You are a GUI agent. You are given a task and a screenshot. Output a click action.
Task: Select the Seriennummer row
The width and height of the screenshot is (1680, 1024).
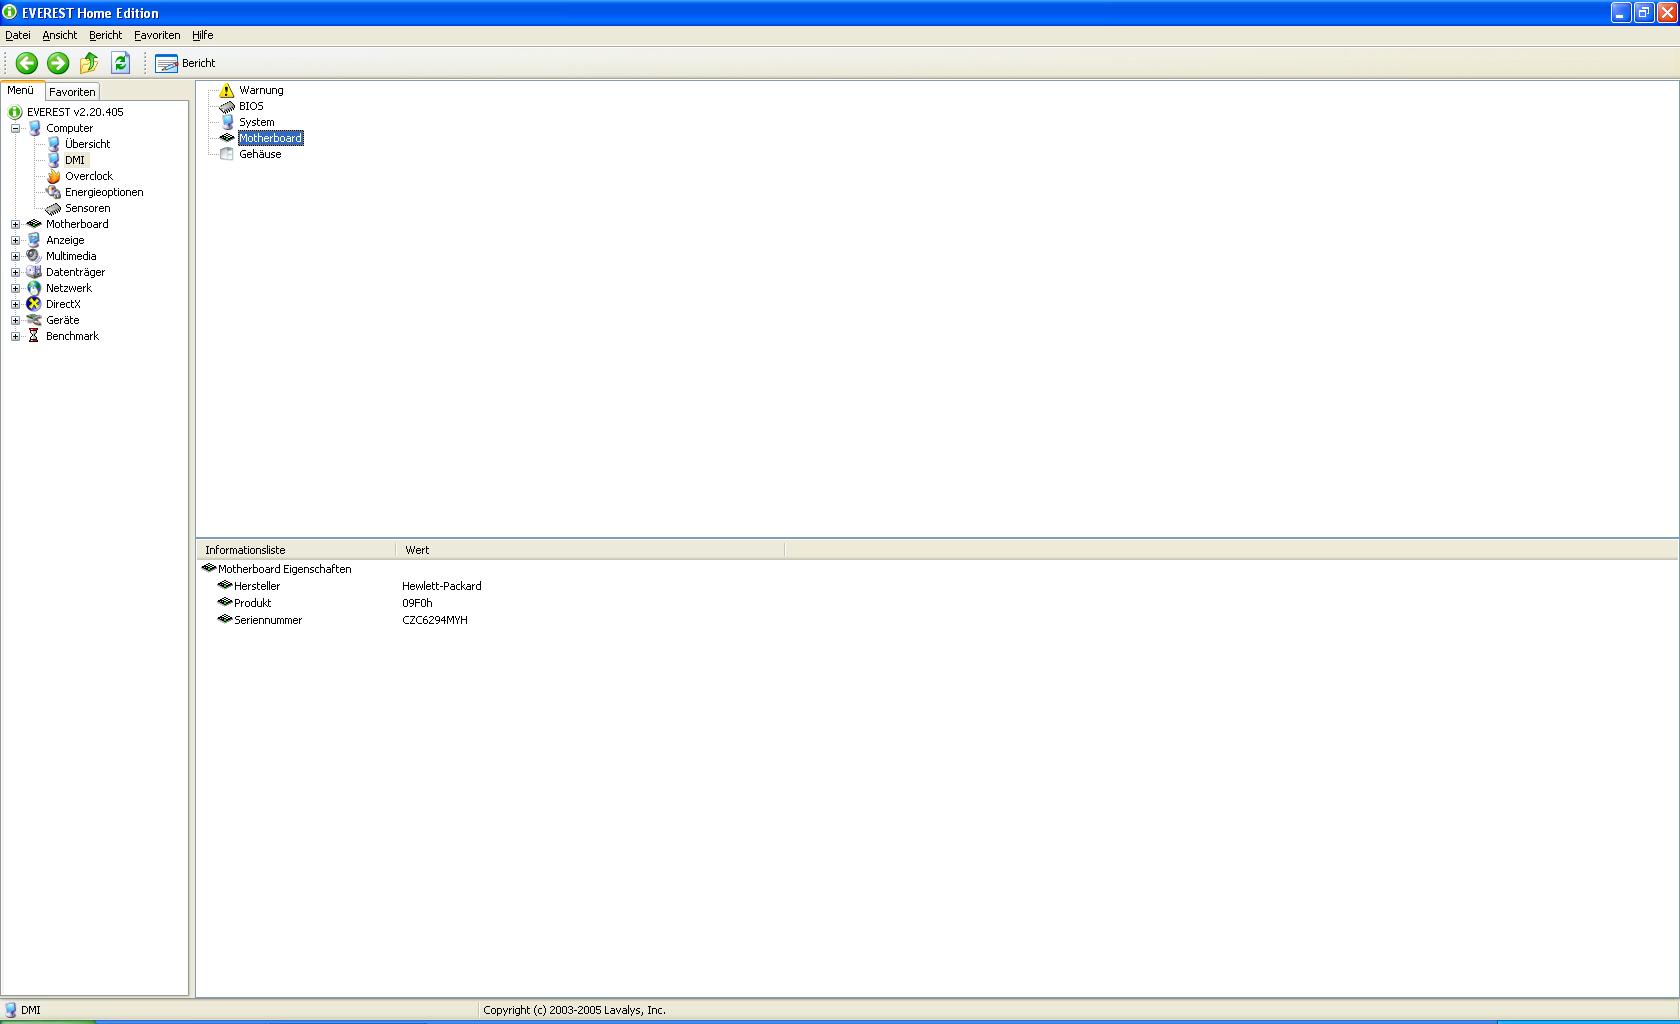point(267,620)
